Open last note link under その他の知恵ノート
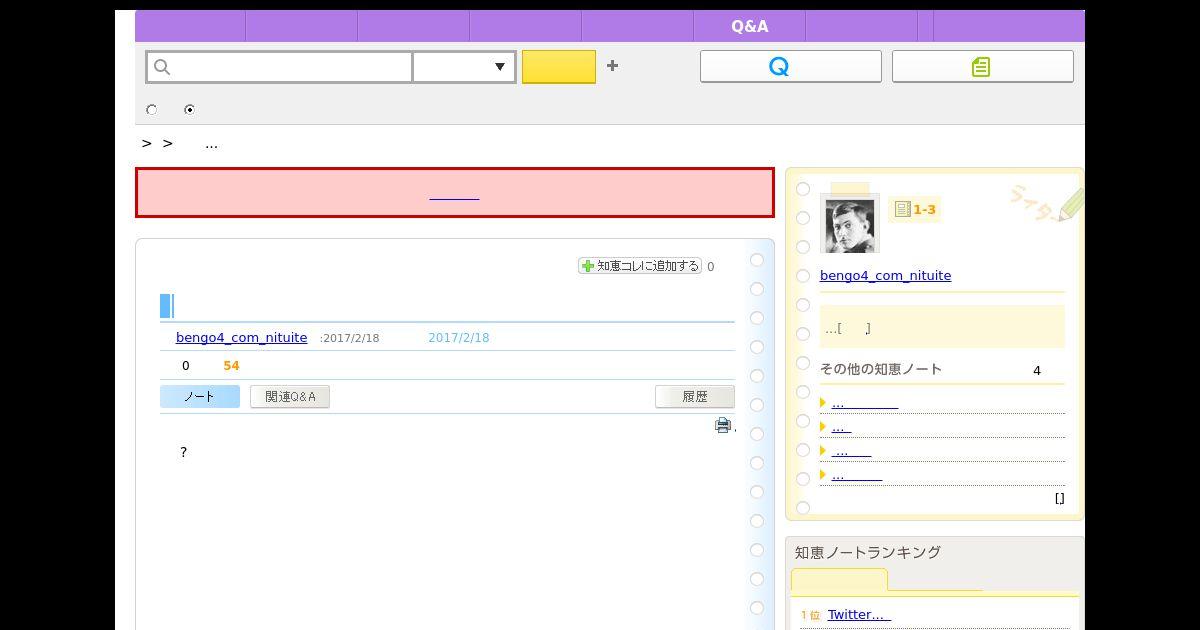This screenshot has width=1200, height=630. 856,475
